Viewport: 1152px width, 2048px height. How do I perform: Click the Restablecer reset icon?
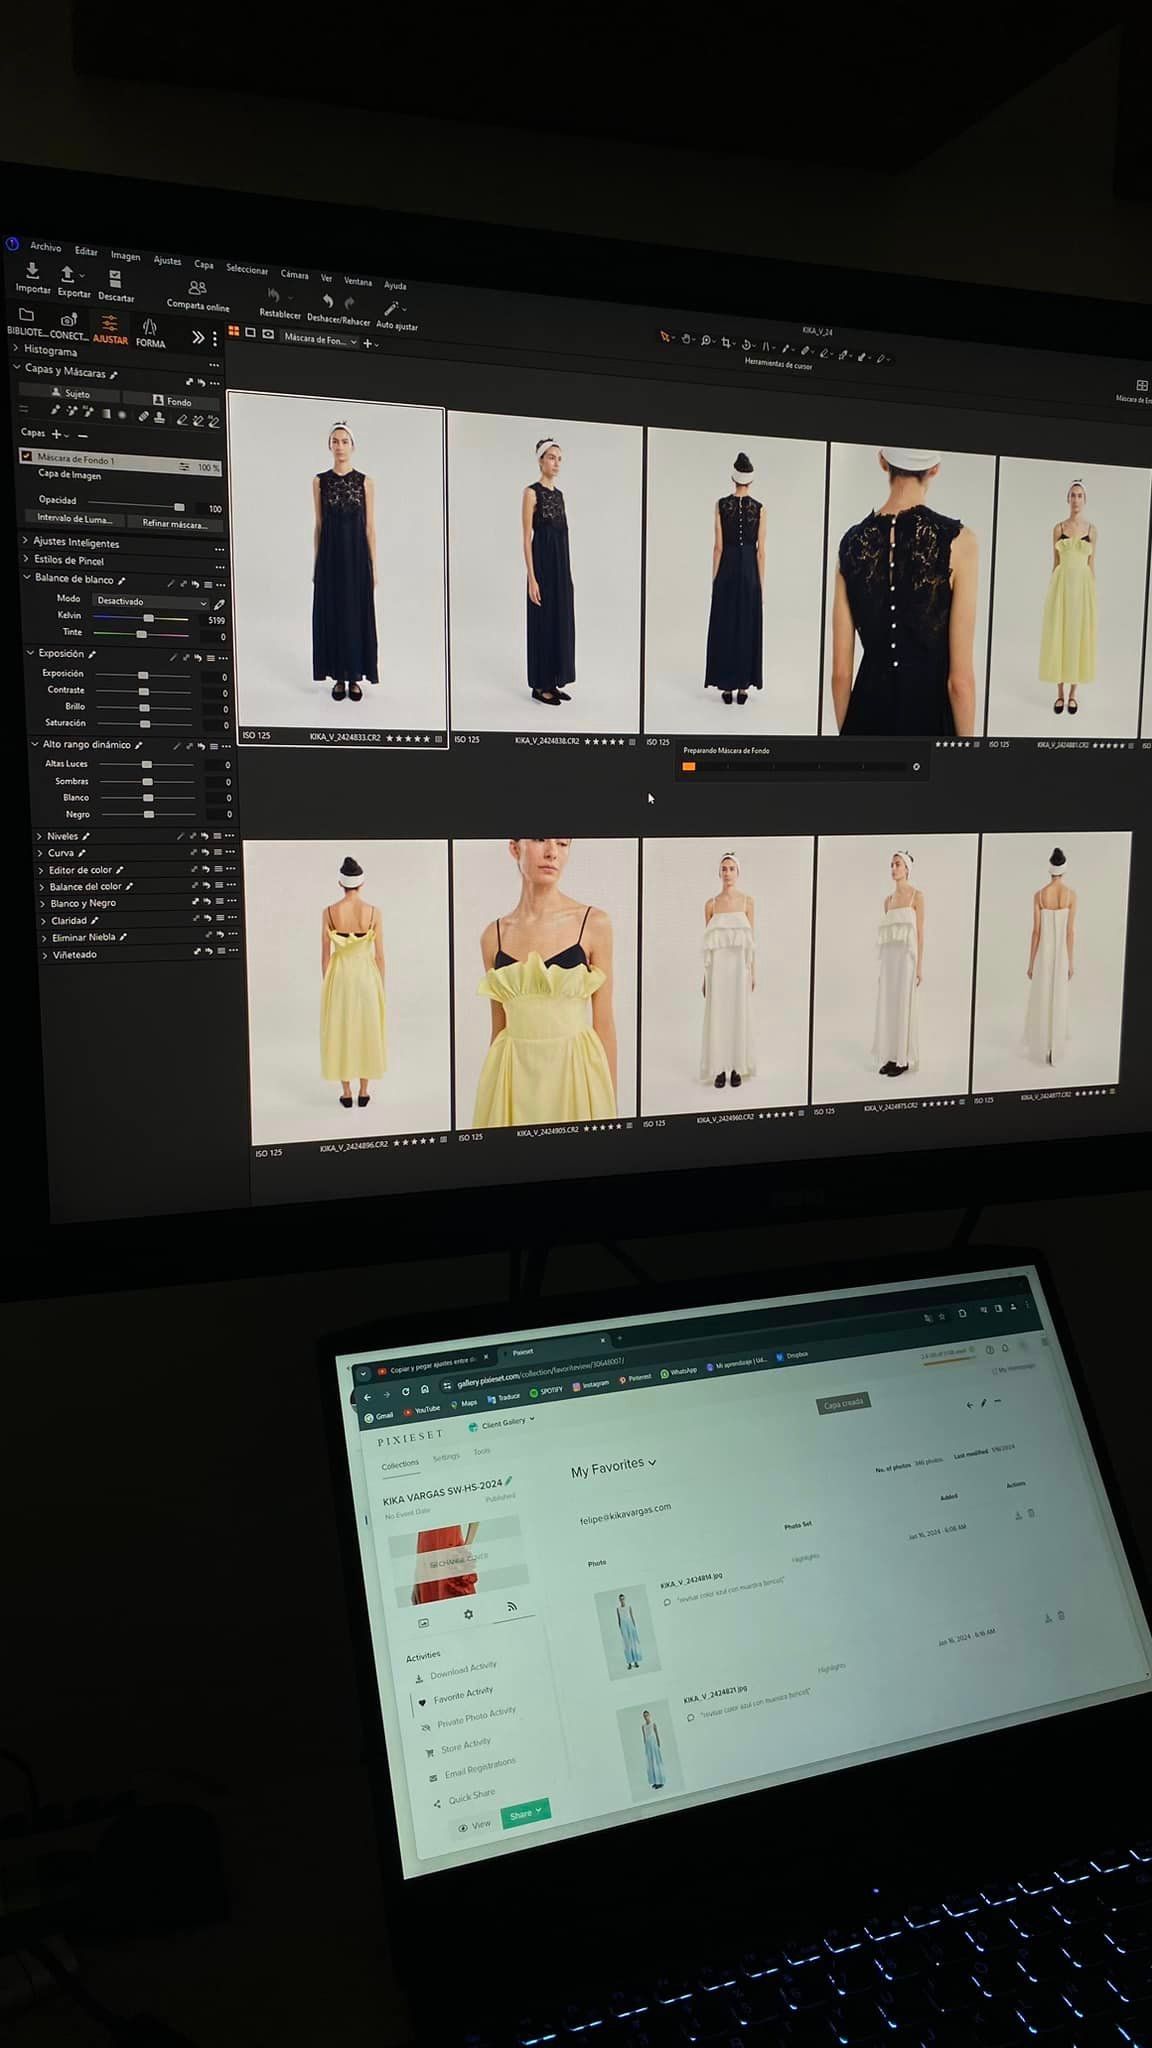273,296
